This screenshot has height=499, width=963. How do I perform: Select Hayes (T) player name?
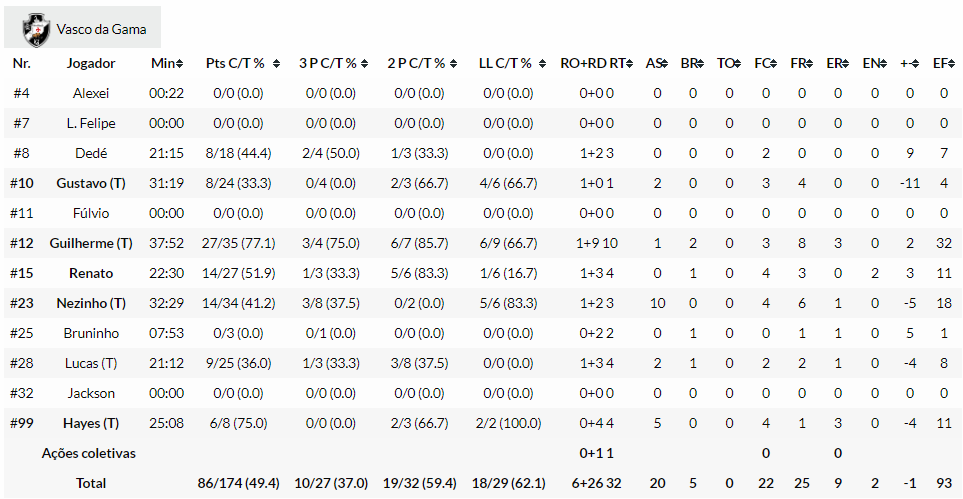[91, 423]
